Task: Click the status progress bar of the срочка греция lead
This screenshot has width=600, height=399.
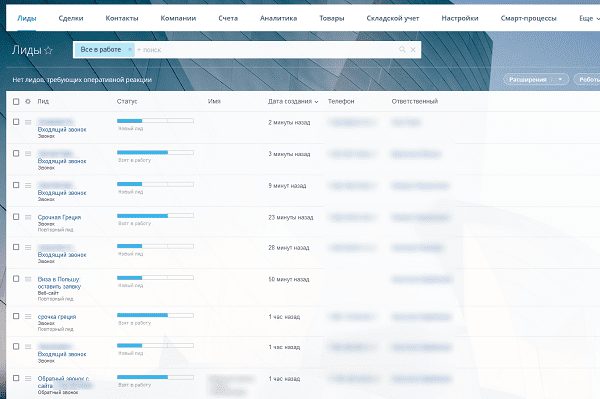Action: tap(155, 315)
